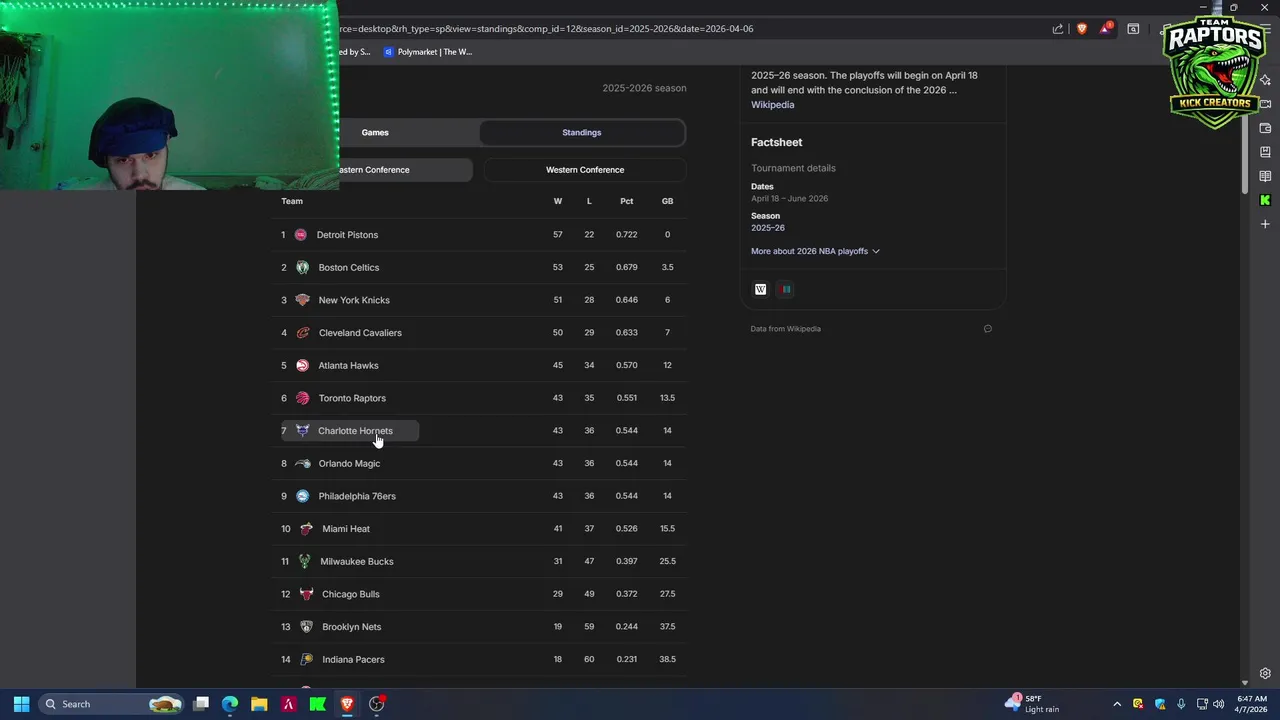Open Brave Talk video camera icon
The image size is (1280, 720).
click(x=1265, y=104)
